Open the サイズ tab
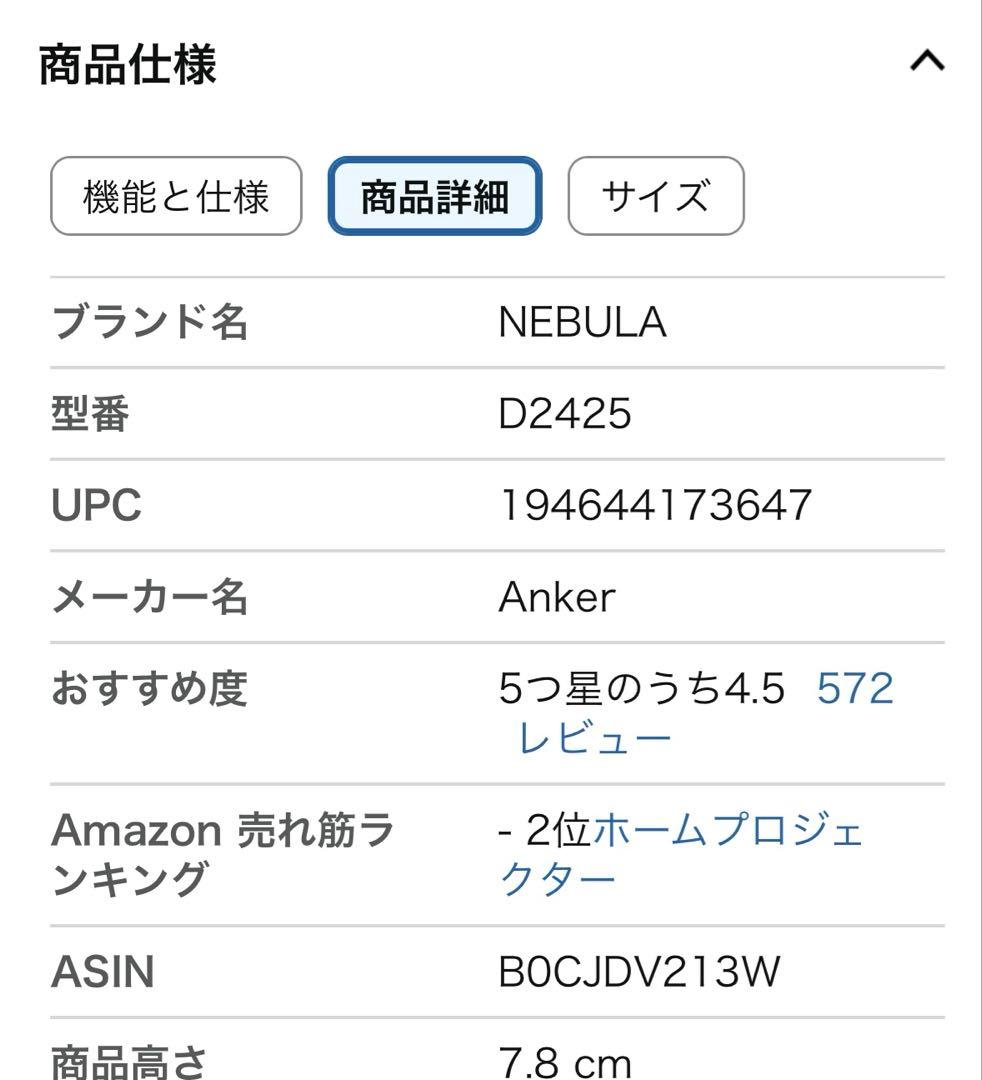 655,196
